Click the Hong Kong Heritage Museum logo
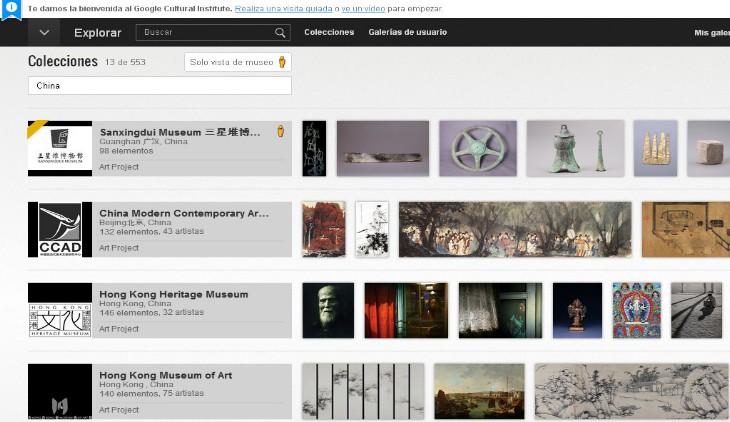730x422 pixels. [60, 310]
